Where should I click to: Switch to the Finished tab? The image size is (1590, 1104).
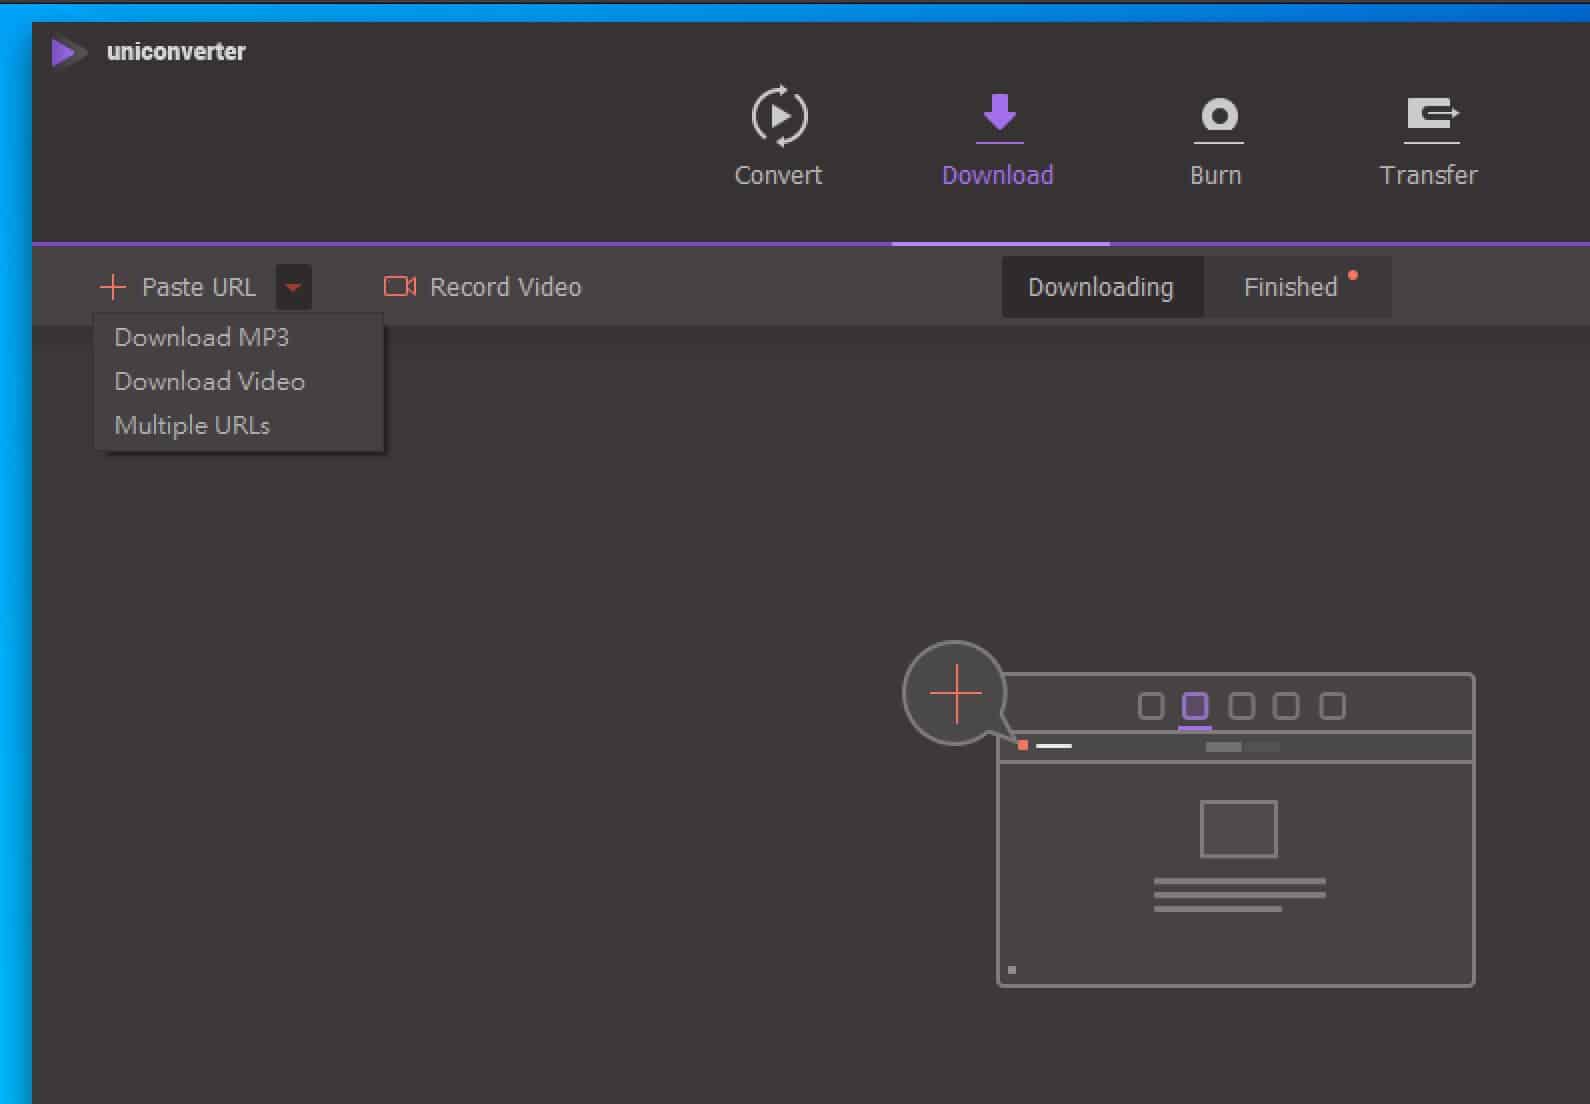1297,287
